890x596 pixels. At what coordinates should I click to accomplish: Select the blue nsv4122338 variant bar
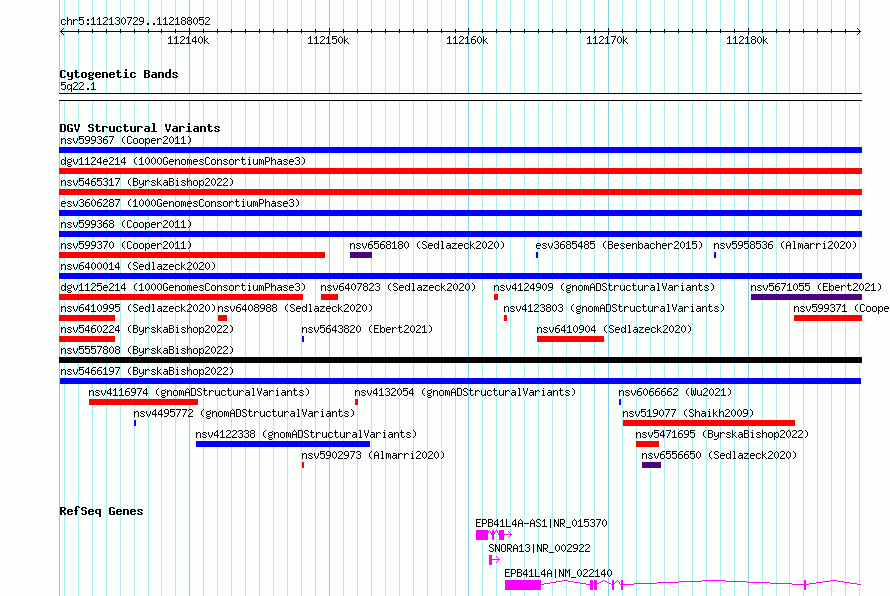click(x=283, y=444)
